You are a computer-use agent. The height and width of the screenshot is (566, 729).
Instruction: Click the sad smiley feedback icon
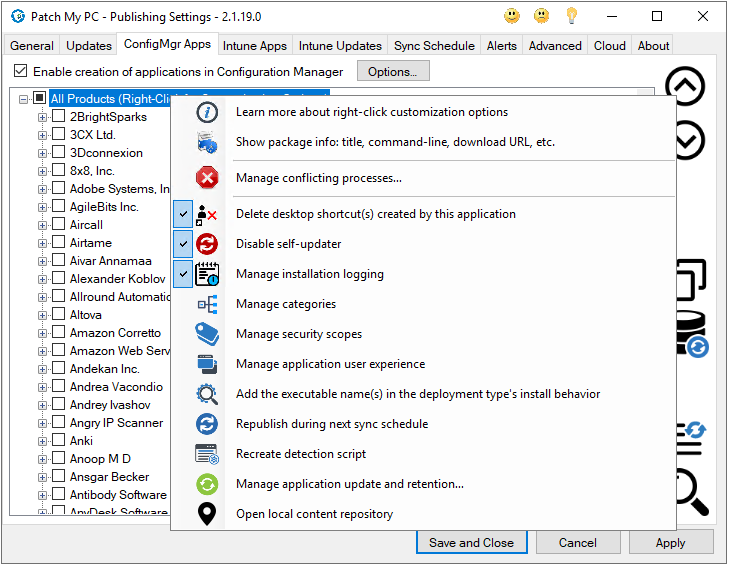(x=541, y=16)
